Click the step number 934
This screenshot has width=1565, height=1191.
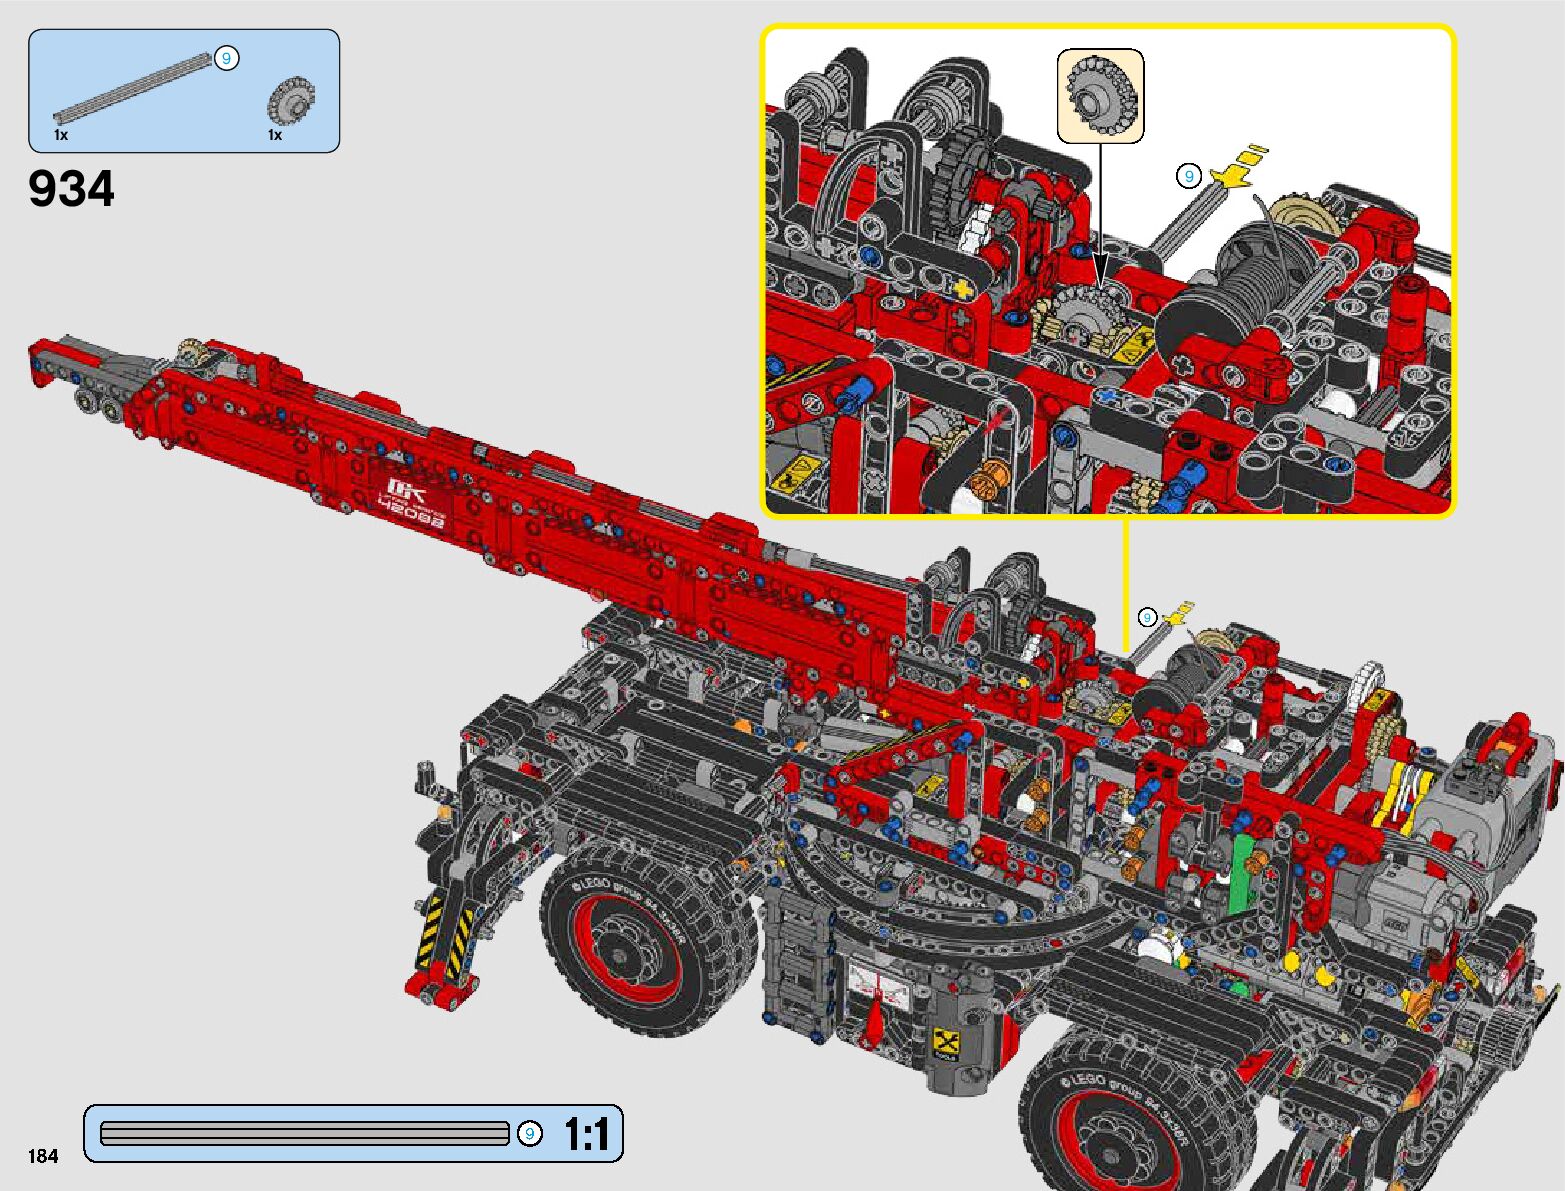(72, 189)
